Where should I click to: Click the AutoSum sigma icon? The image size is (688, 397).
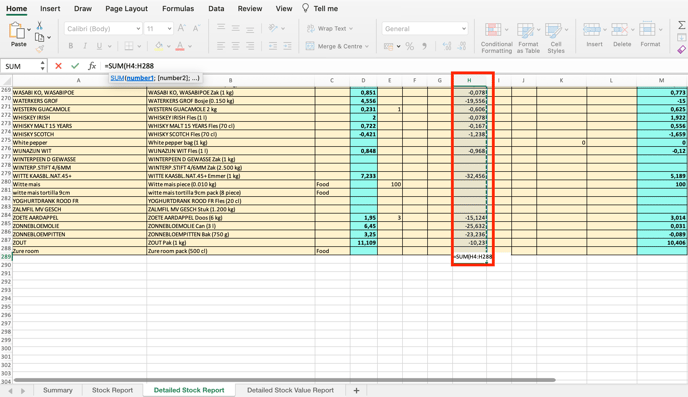(x=681, y=25)
